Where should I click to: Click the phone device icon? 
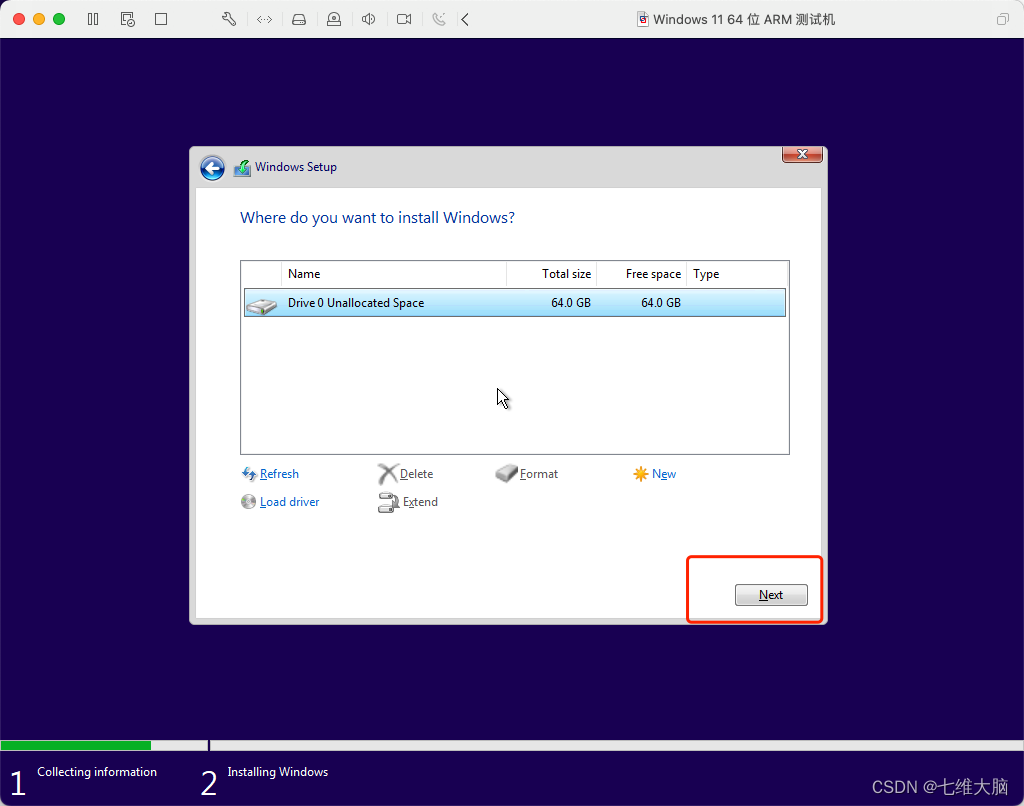[x=439, y=20]
